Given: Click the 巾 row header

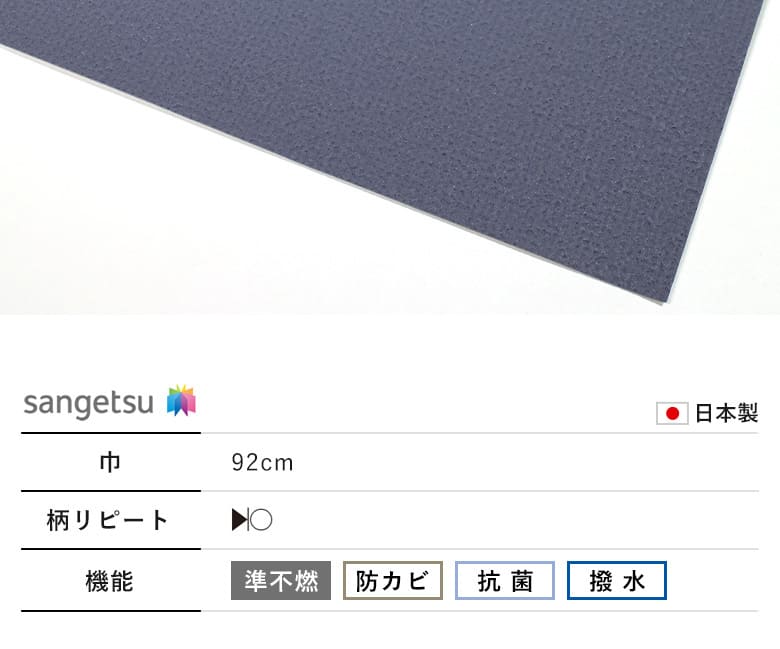Looking at the screenshot, I should 110,463.
